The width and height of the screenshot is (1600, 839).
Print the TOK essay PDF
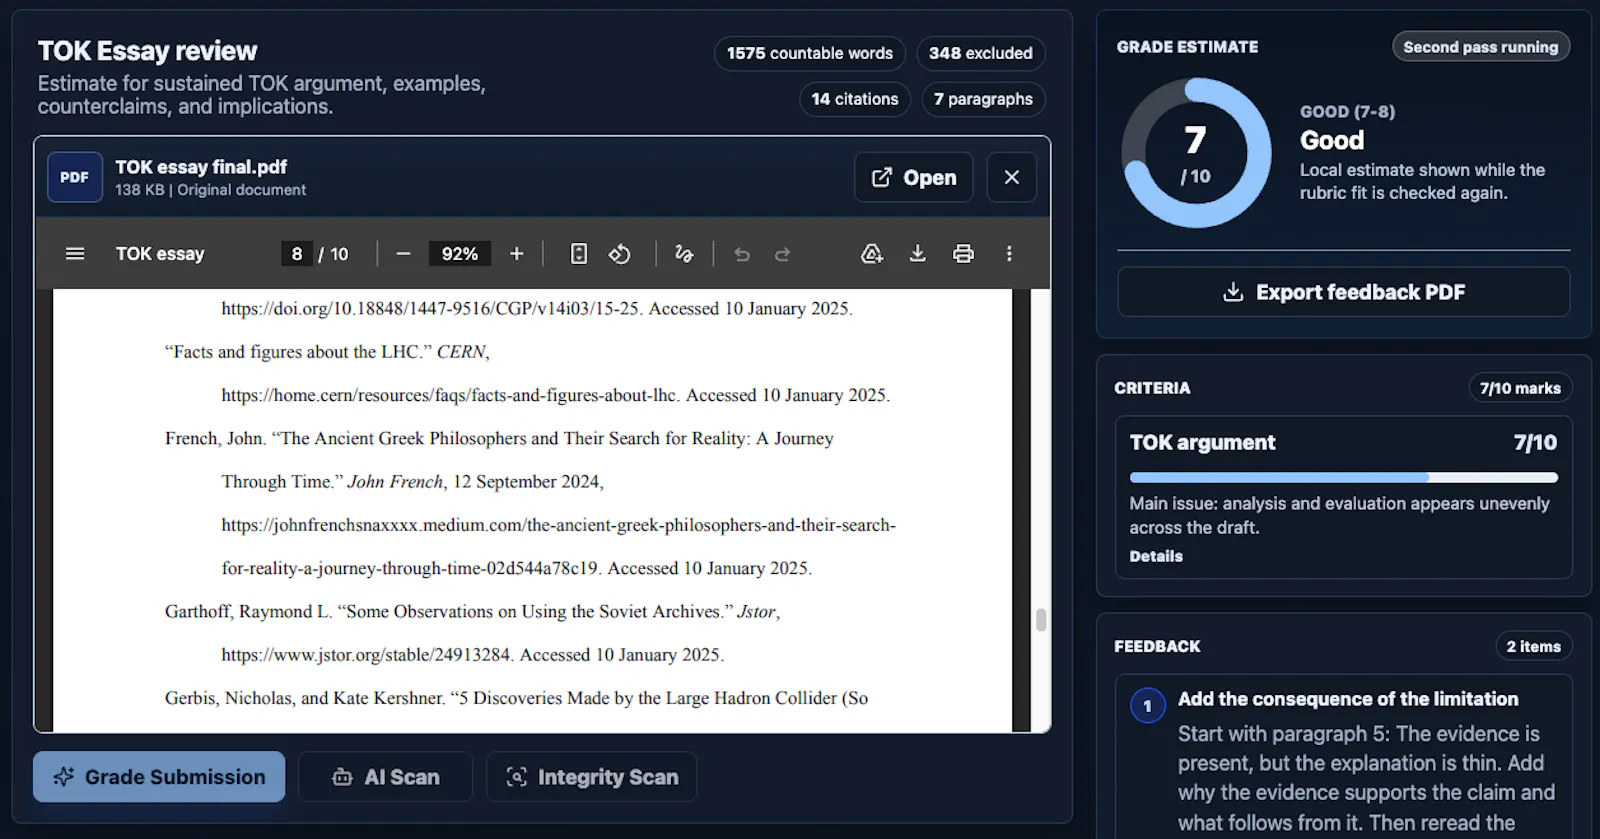pyautogui.click(x=963, y=254)
